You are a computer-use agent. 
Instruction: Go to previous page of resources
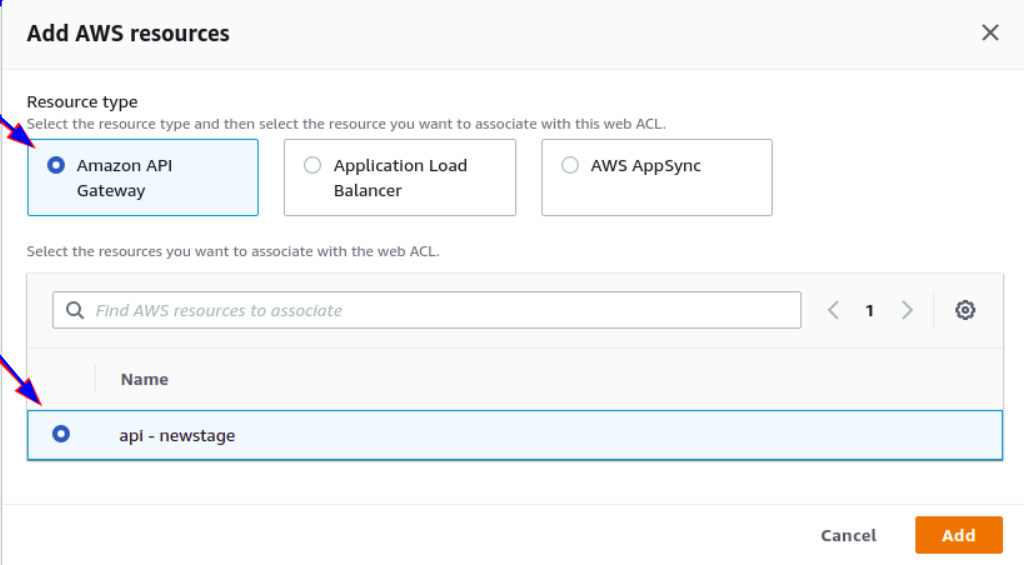[833, 310]
